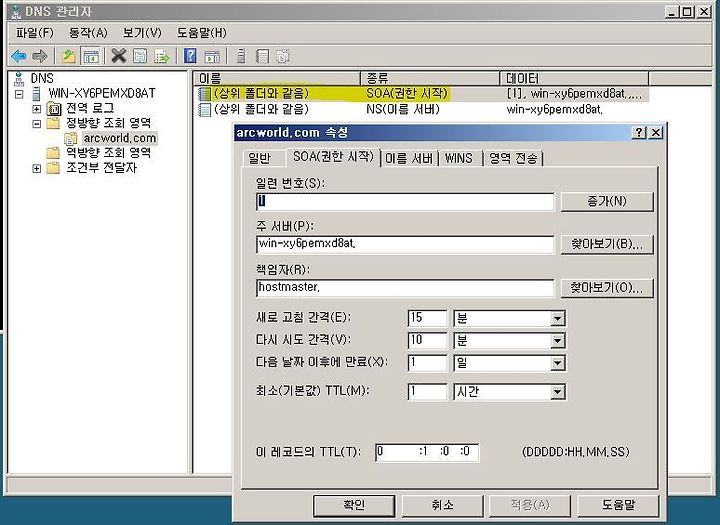Toggle the console tree pane icon

(x=91, y=56)
